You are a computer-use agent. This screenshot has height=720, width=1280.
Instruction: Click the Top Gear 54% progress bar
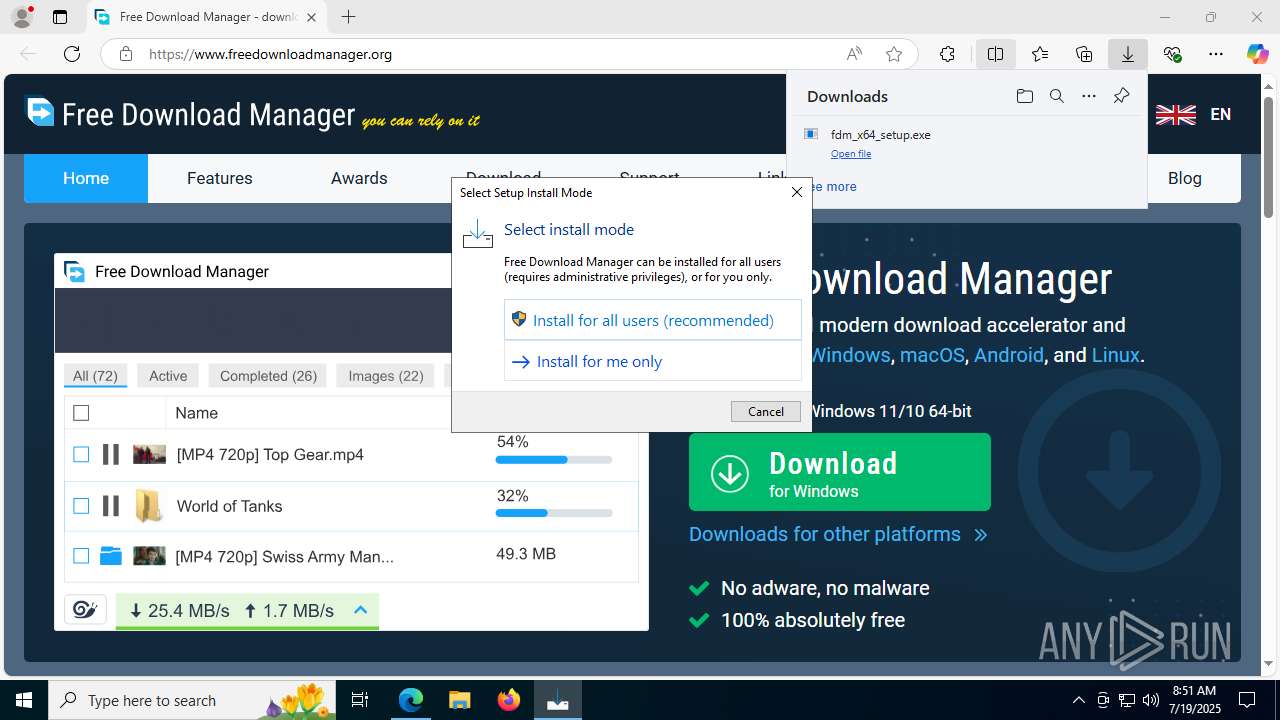pos(554,460)
